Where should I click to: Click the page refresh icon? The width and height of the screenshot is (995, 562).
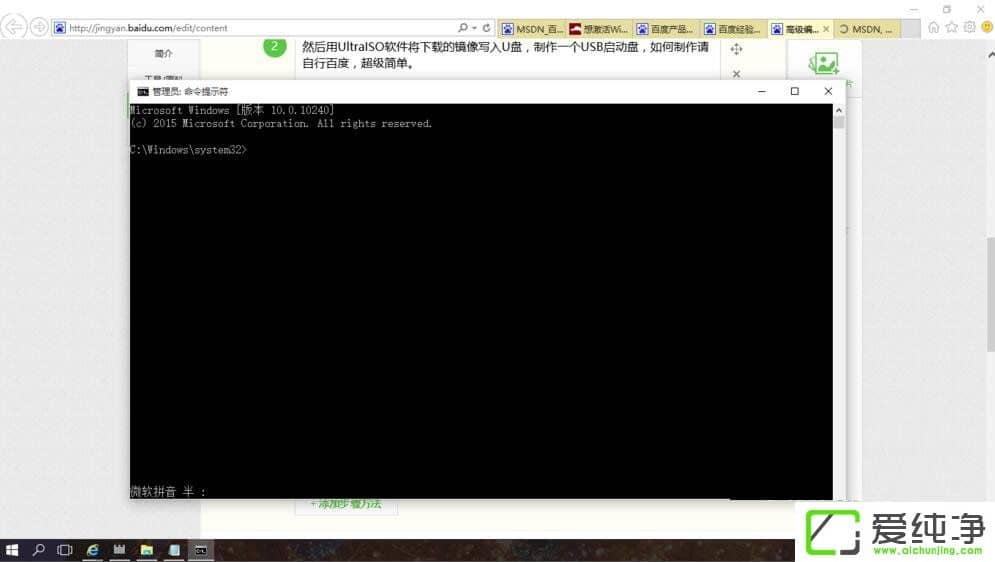(486, 28)
